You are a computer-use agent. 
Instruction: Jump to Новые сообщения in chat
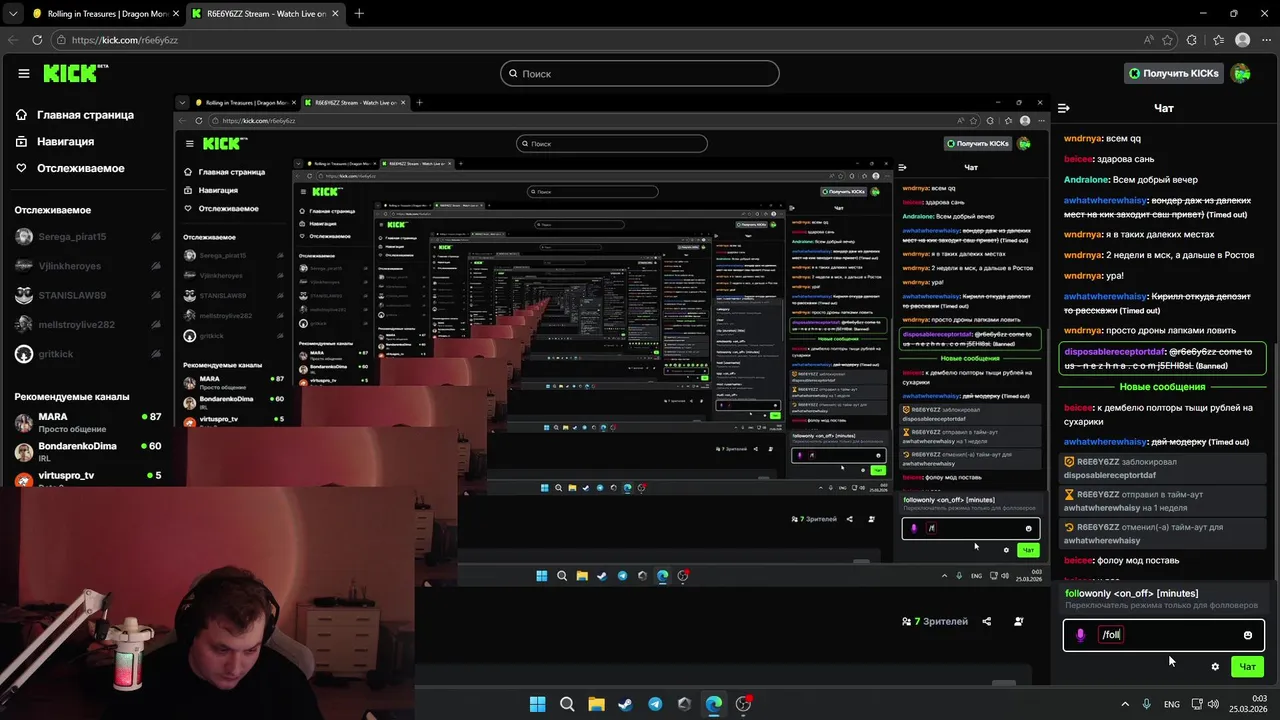(1162, 387)
